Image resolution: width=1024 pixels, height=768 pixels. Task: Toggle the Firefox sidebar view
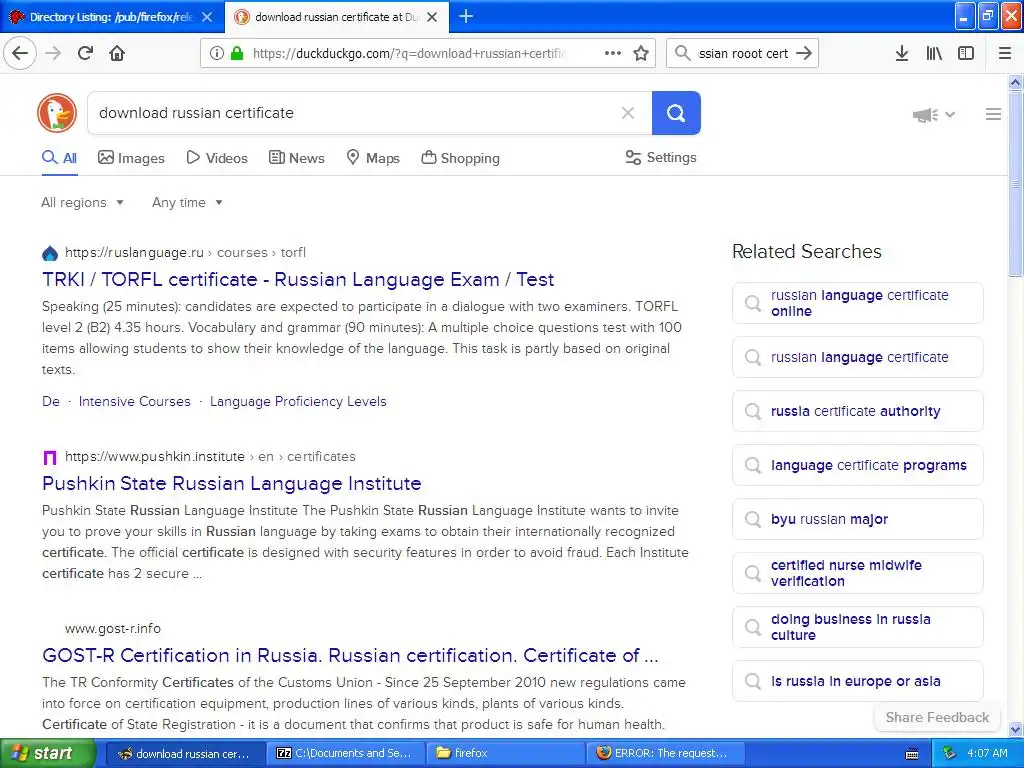tap(966, 53)
